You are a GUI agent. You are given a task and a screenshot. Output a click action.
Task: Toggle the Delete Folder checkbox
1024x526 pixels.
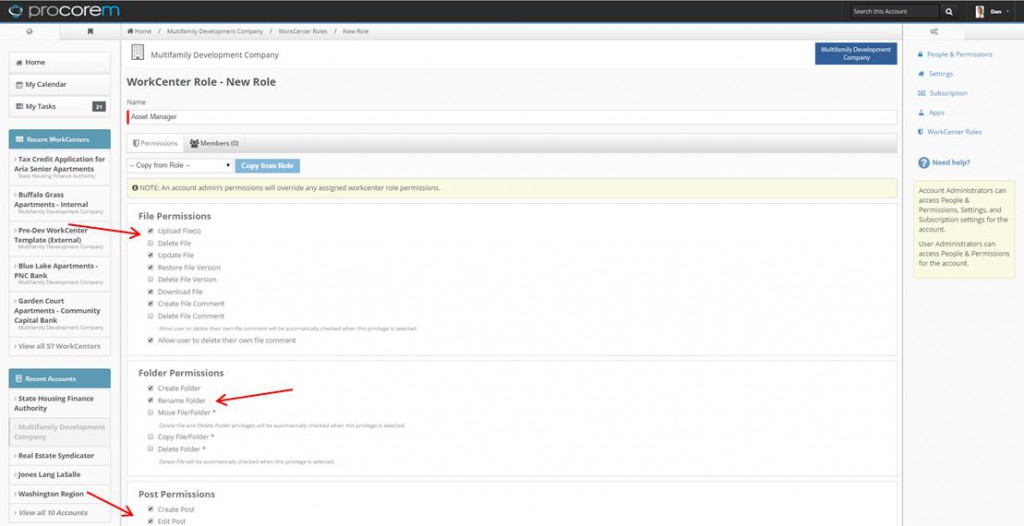point(151,448)
